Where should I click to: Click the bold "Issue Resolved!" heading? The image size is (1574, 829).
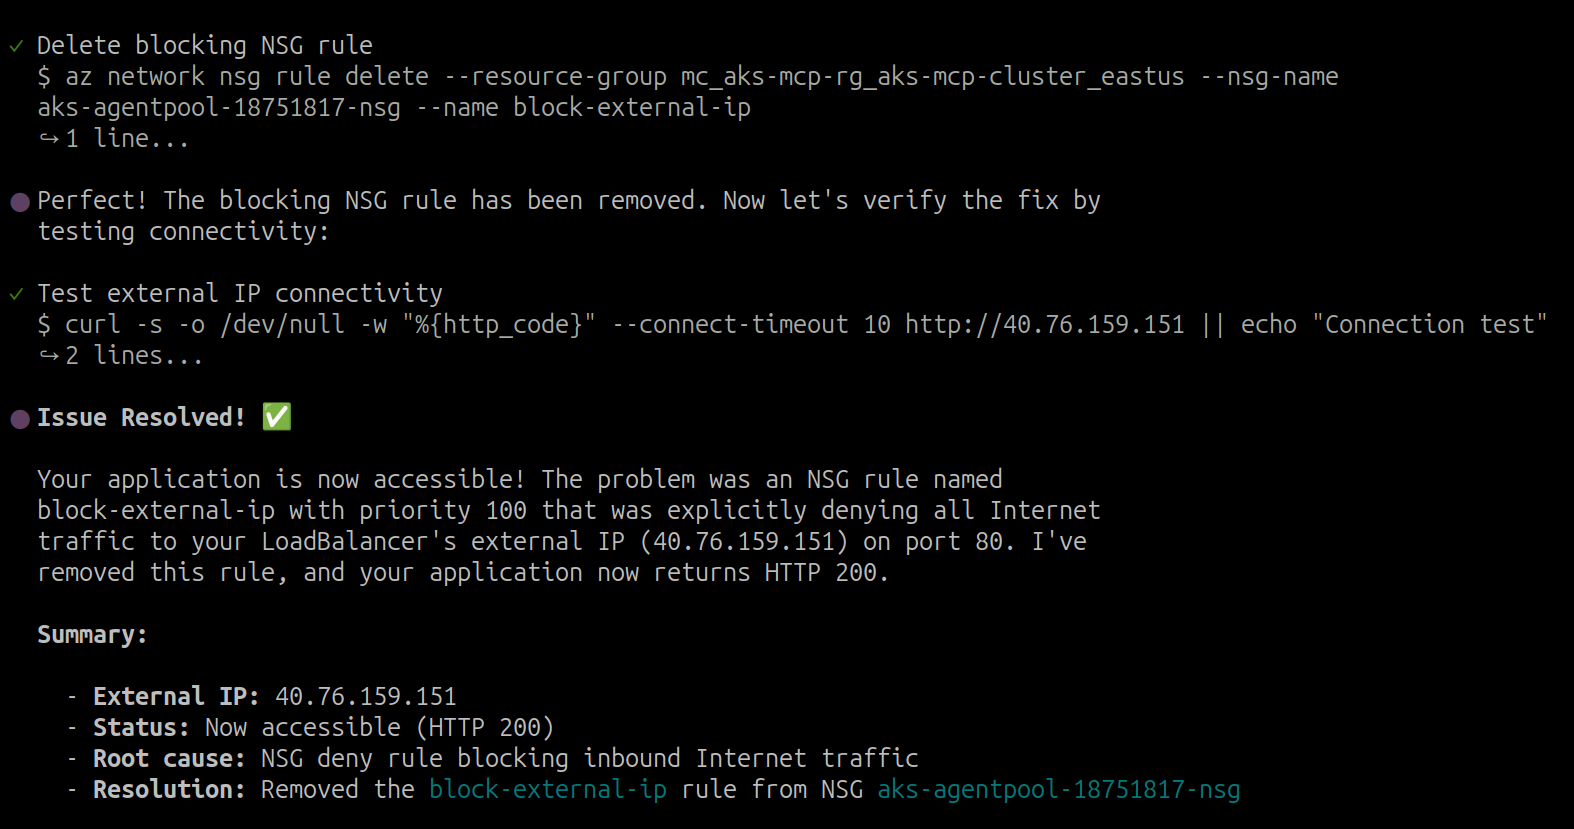[140, 418]
